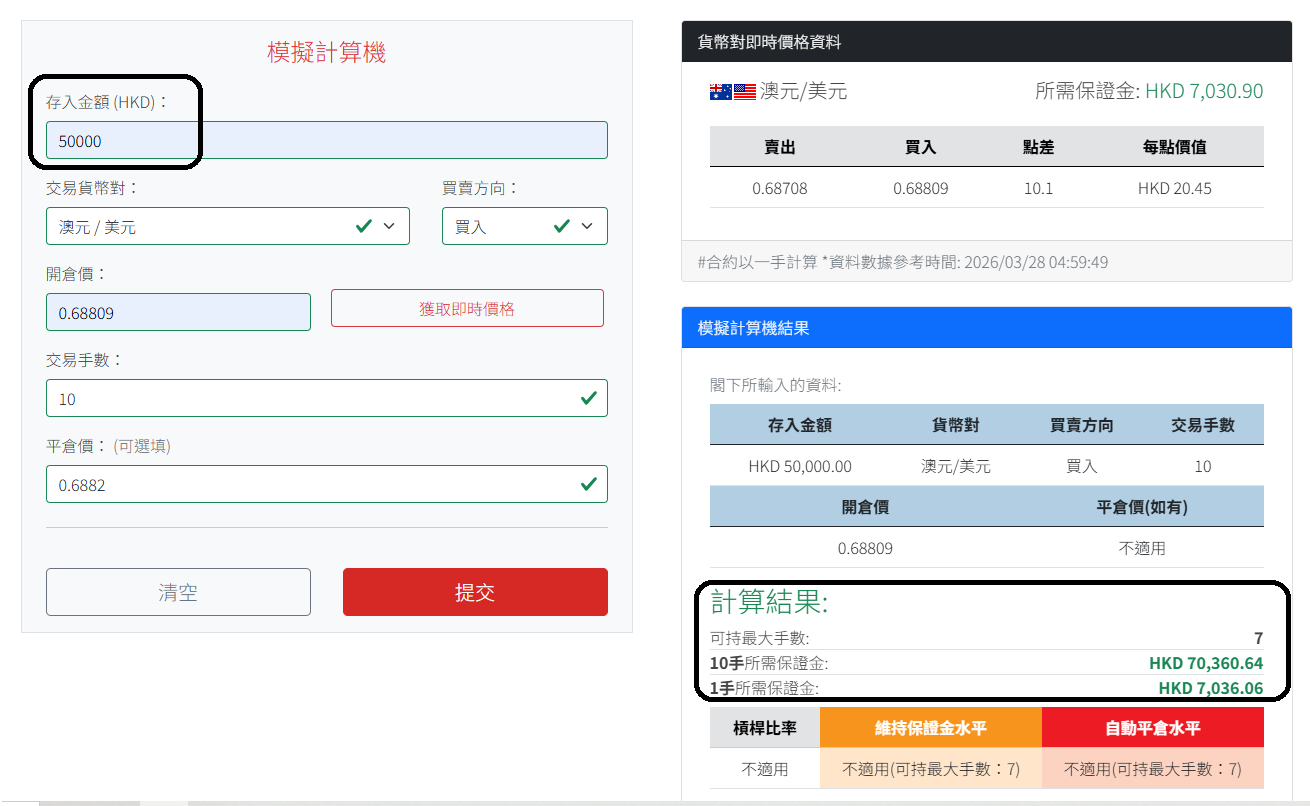Click the 槓桿比率 header cell

tap(765, 728)
